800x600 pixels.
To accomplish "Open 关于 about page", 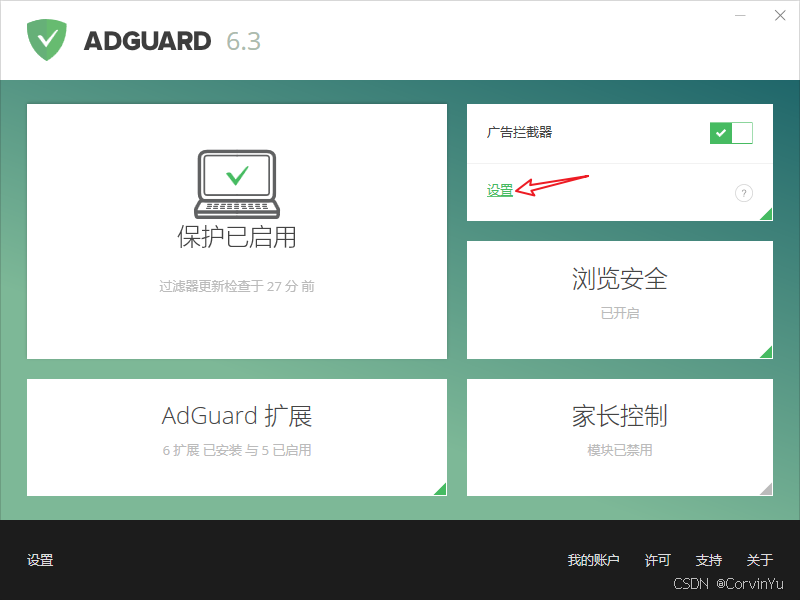I will point(760,560).
